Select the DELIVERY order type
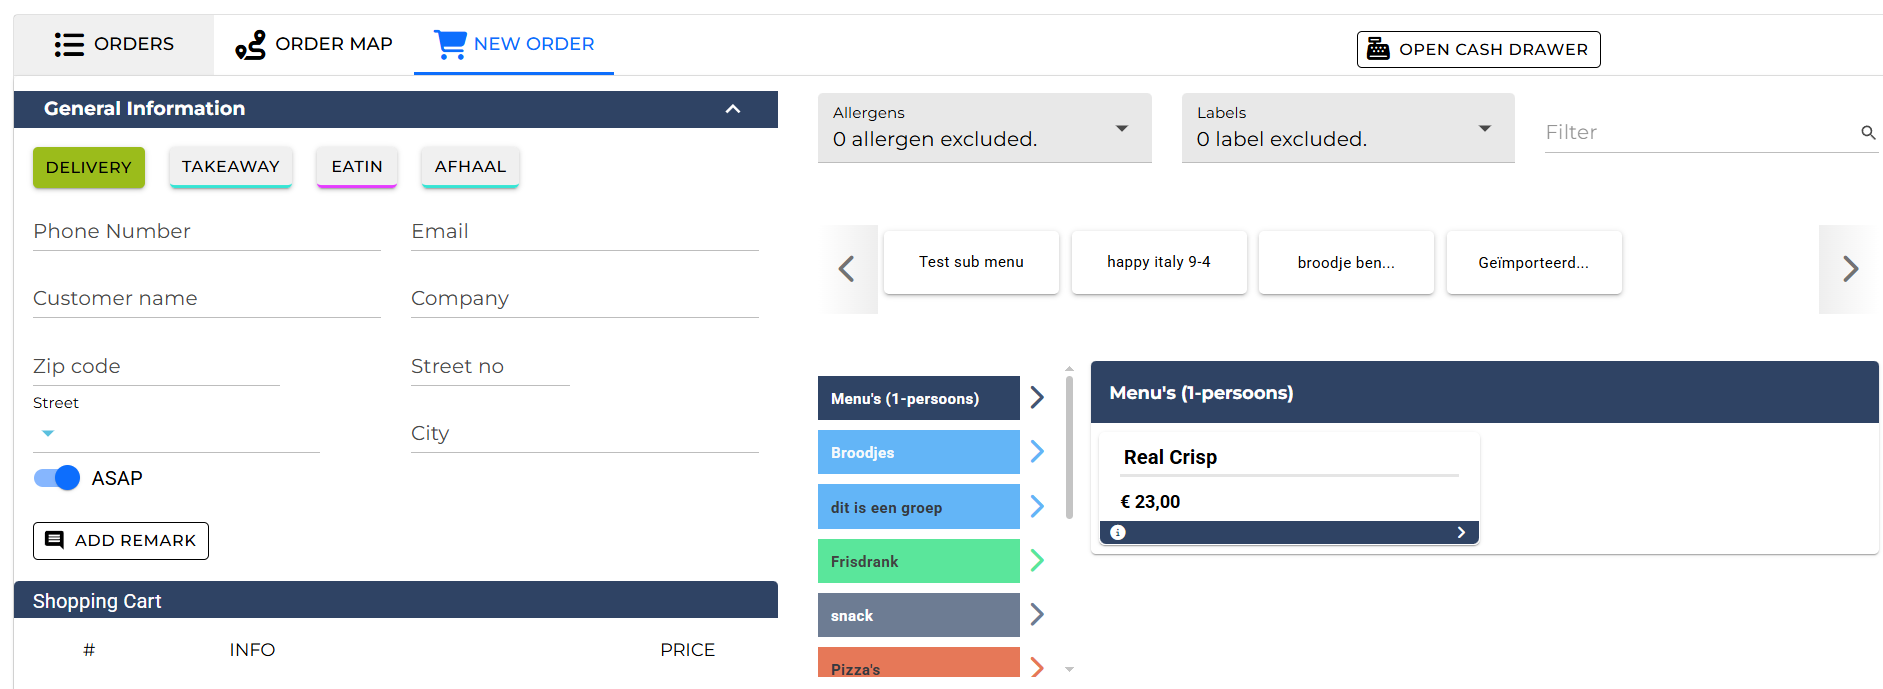 tap(89, 167)
